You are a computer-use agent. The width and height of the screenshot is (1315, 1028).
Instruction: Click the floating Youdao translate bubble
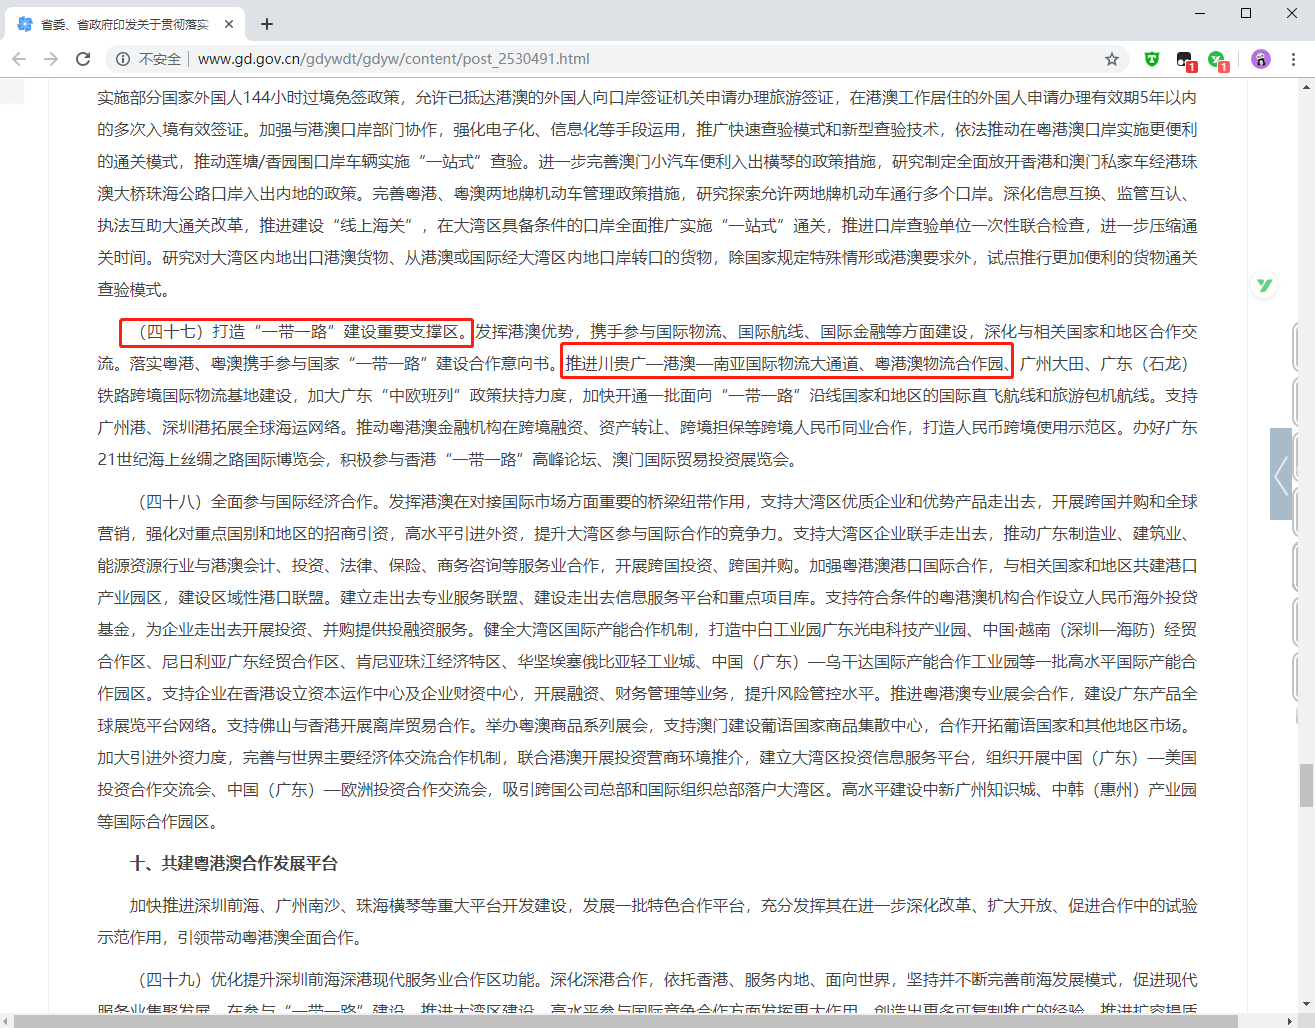pyautogui.click(x=1263, y=285)
